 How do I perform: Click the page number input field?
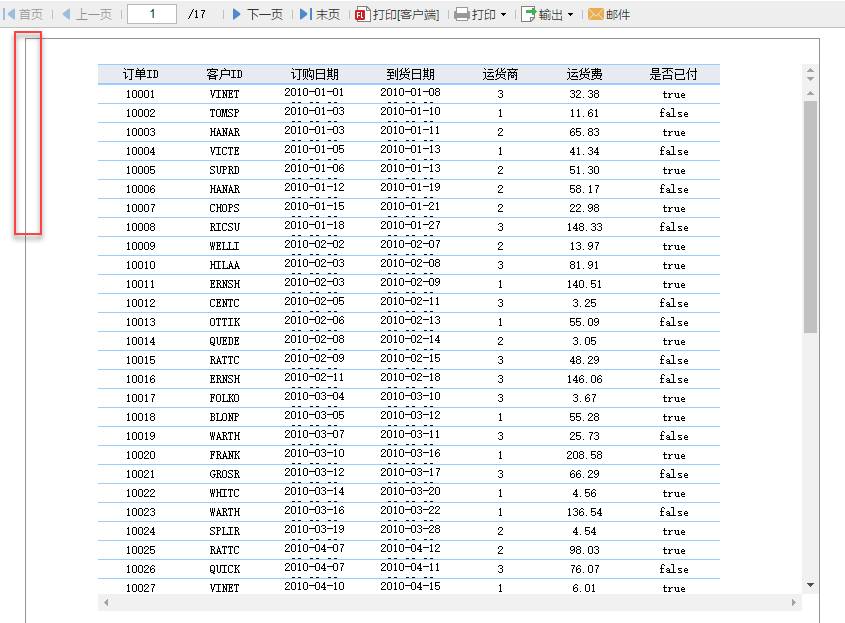pyautogui.click(x=152, y=14)
